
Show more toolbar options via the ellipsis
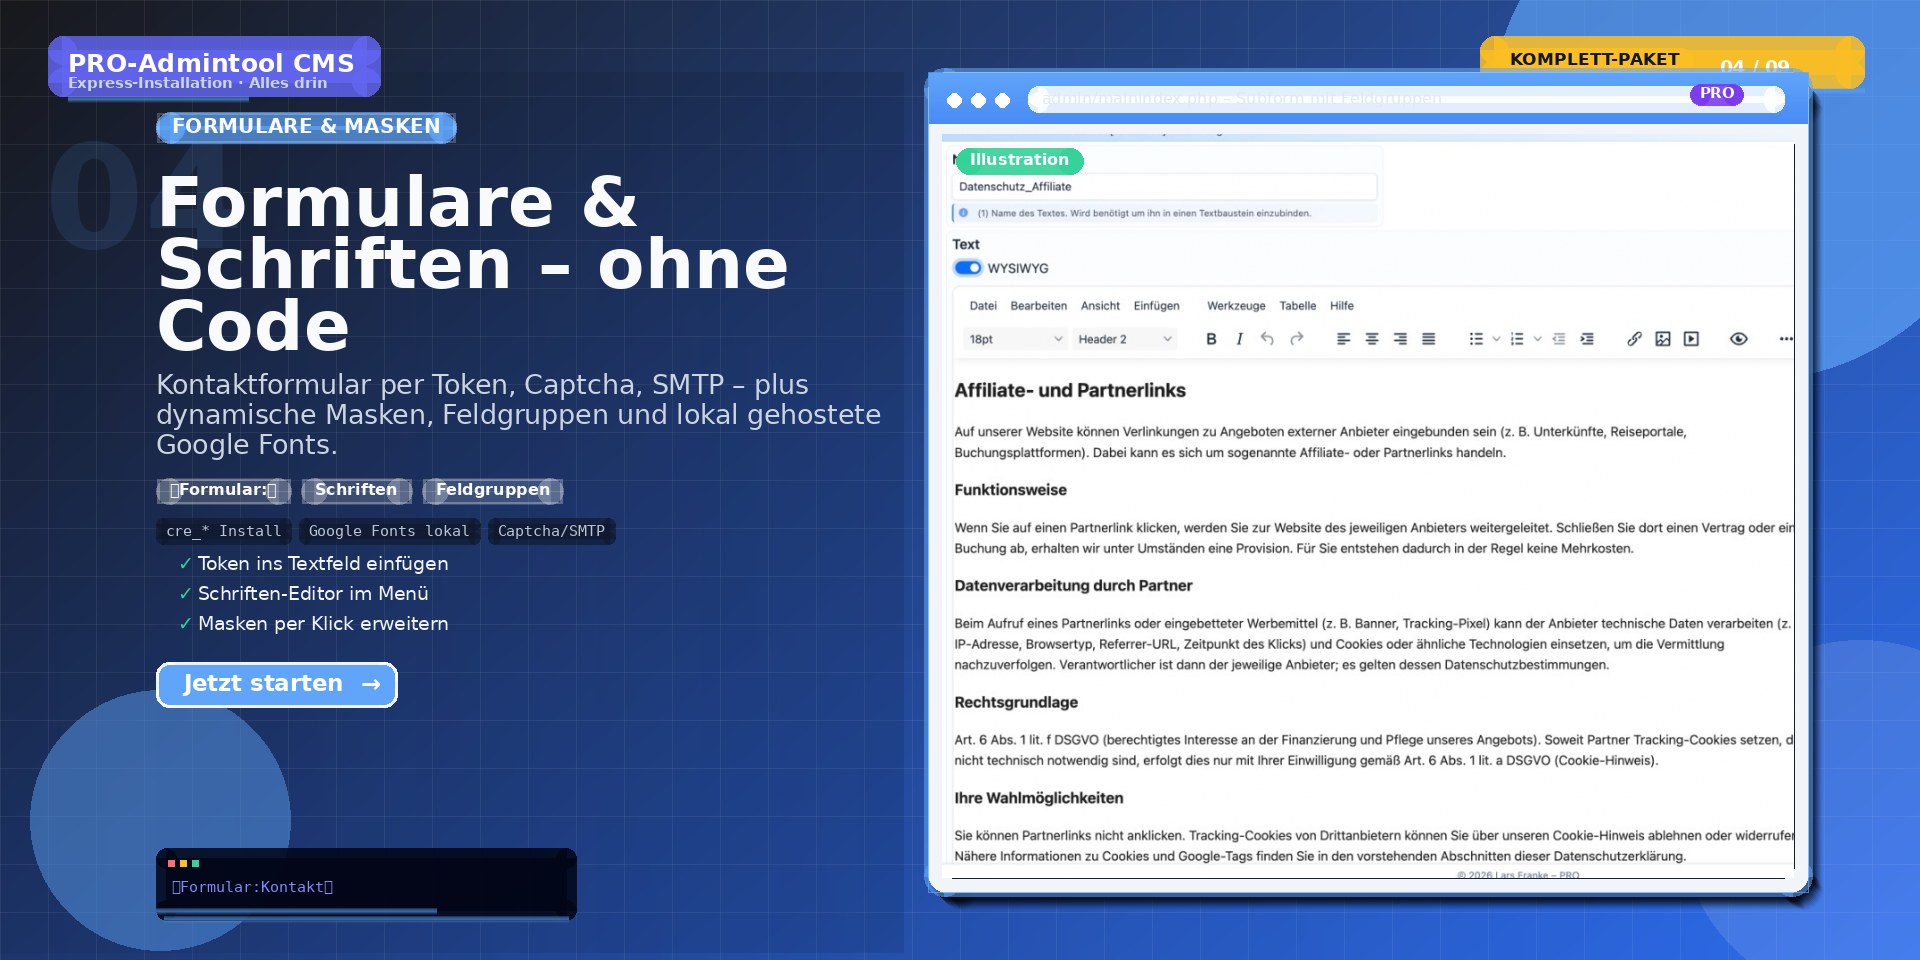(1786, 339)
